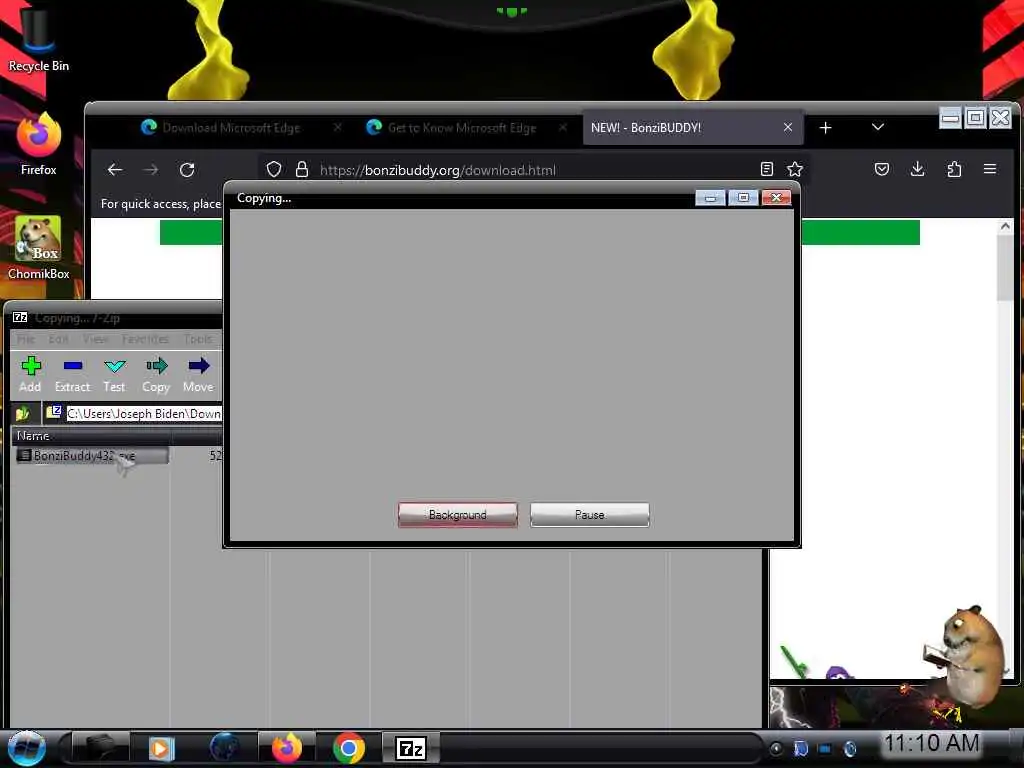The width and height of the screenshot is (1024, 768).
Task: Open the 7-Zip Favorites menu
Action: tap(145, 339)
